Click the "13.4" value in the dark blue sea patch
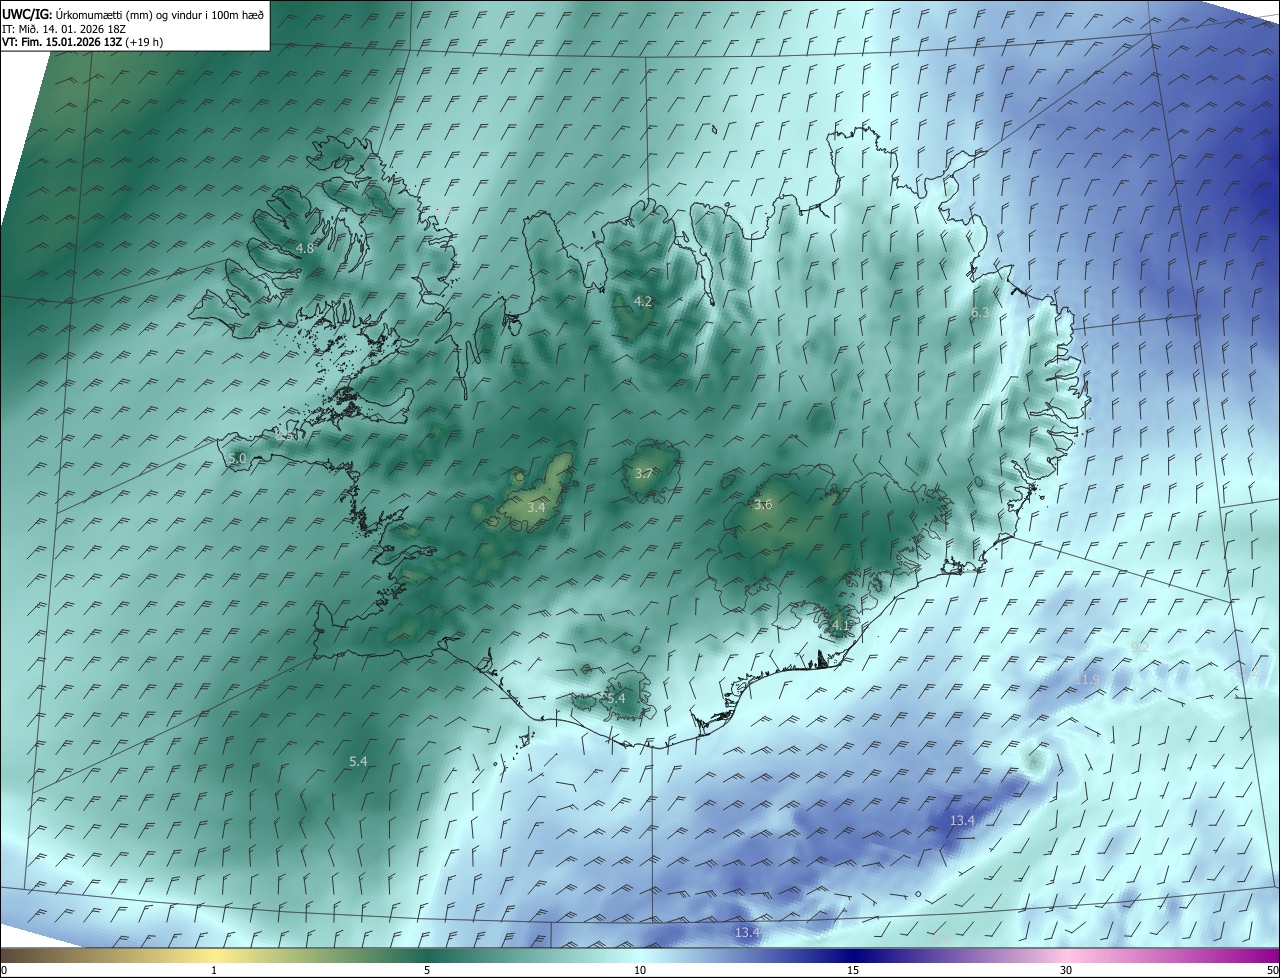Image resolution: width=1280 pixels, height=978 pixels. (x=961, y=820)
